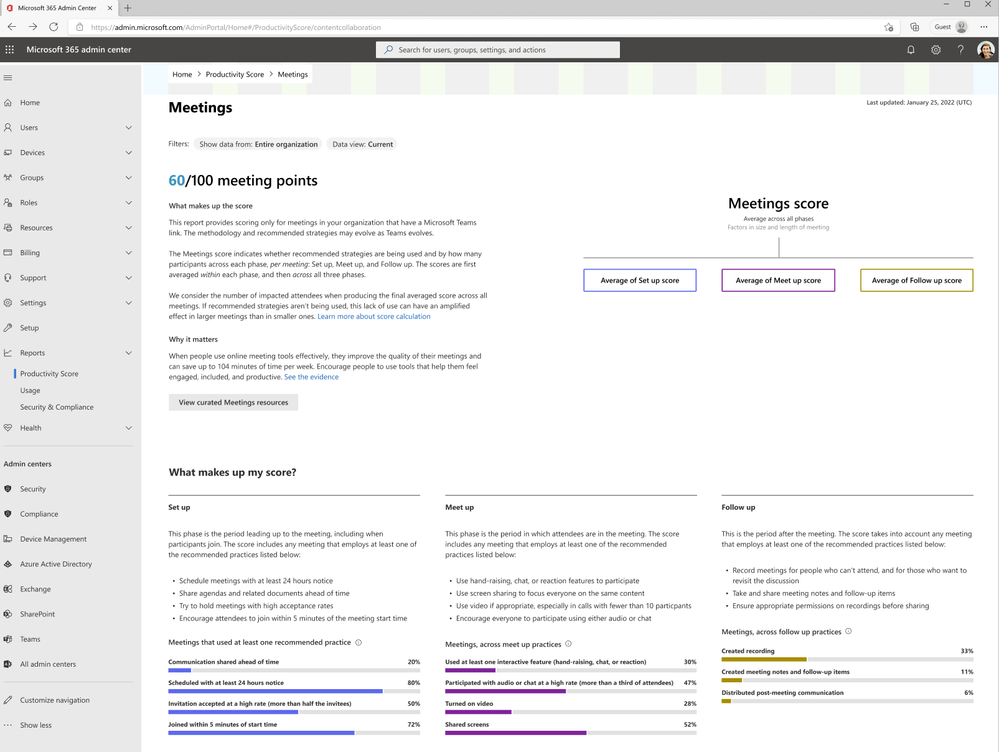Expand the Settings chevron
This screenshot has height=752, width=999.
coord(129,303)
